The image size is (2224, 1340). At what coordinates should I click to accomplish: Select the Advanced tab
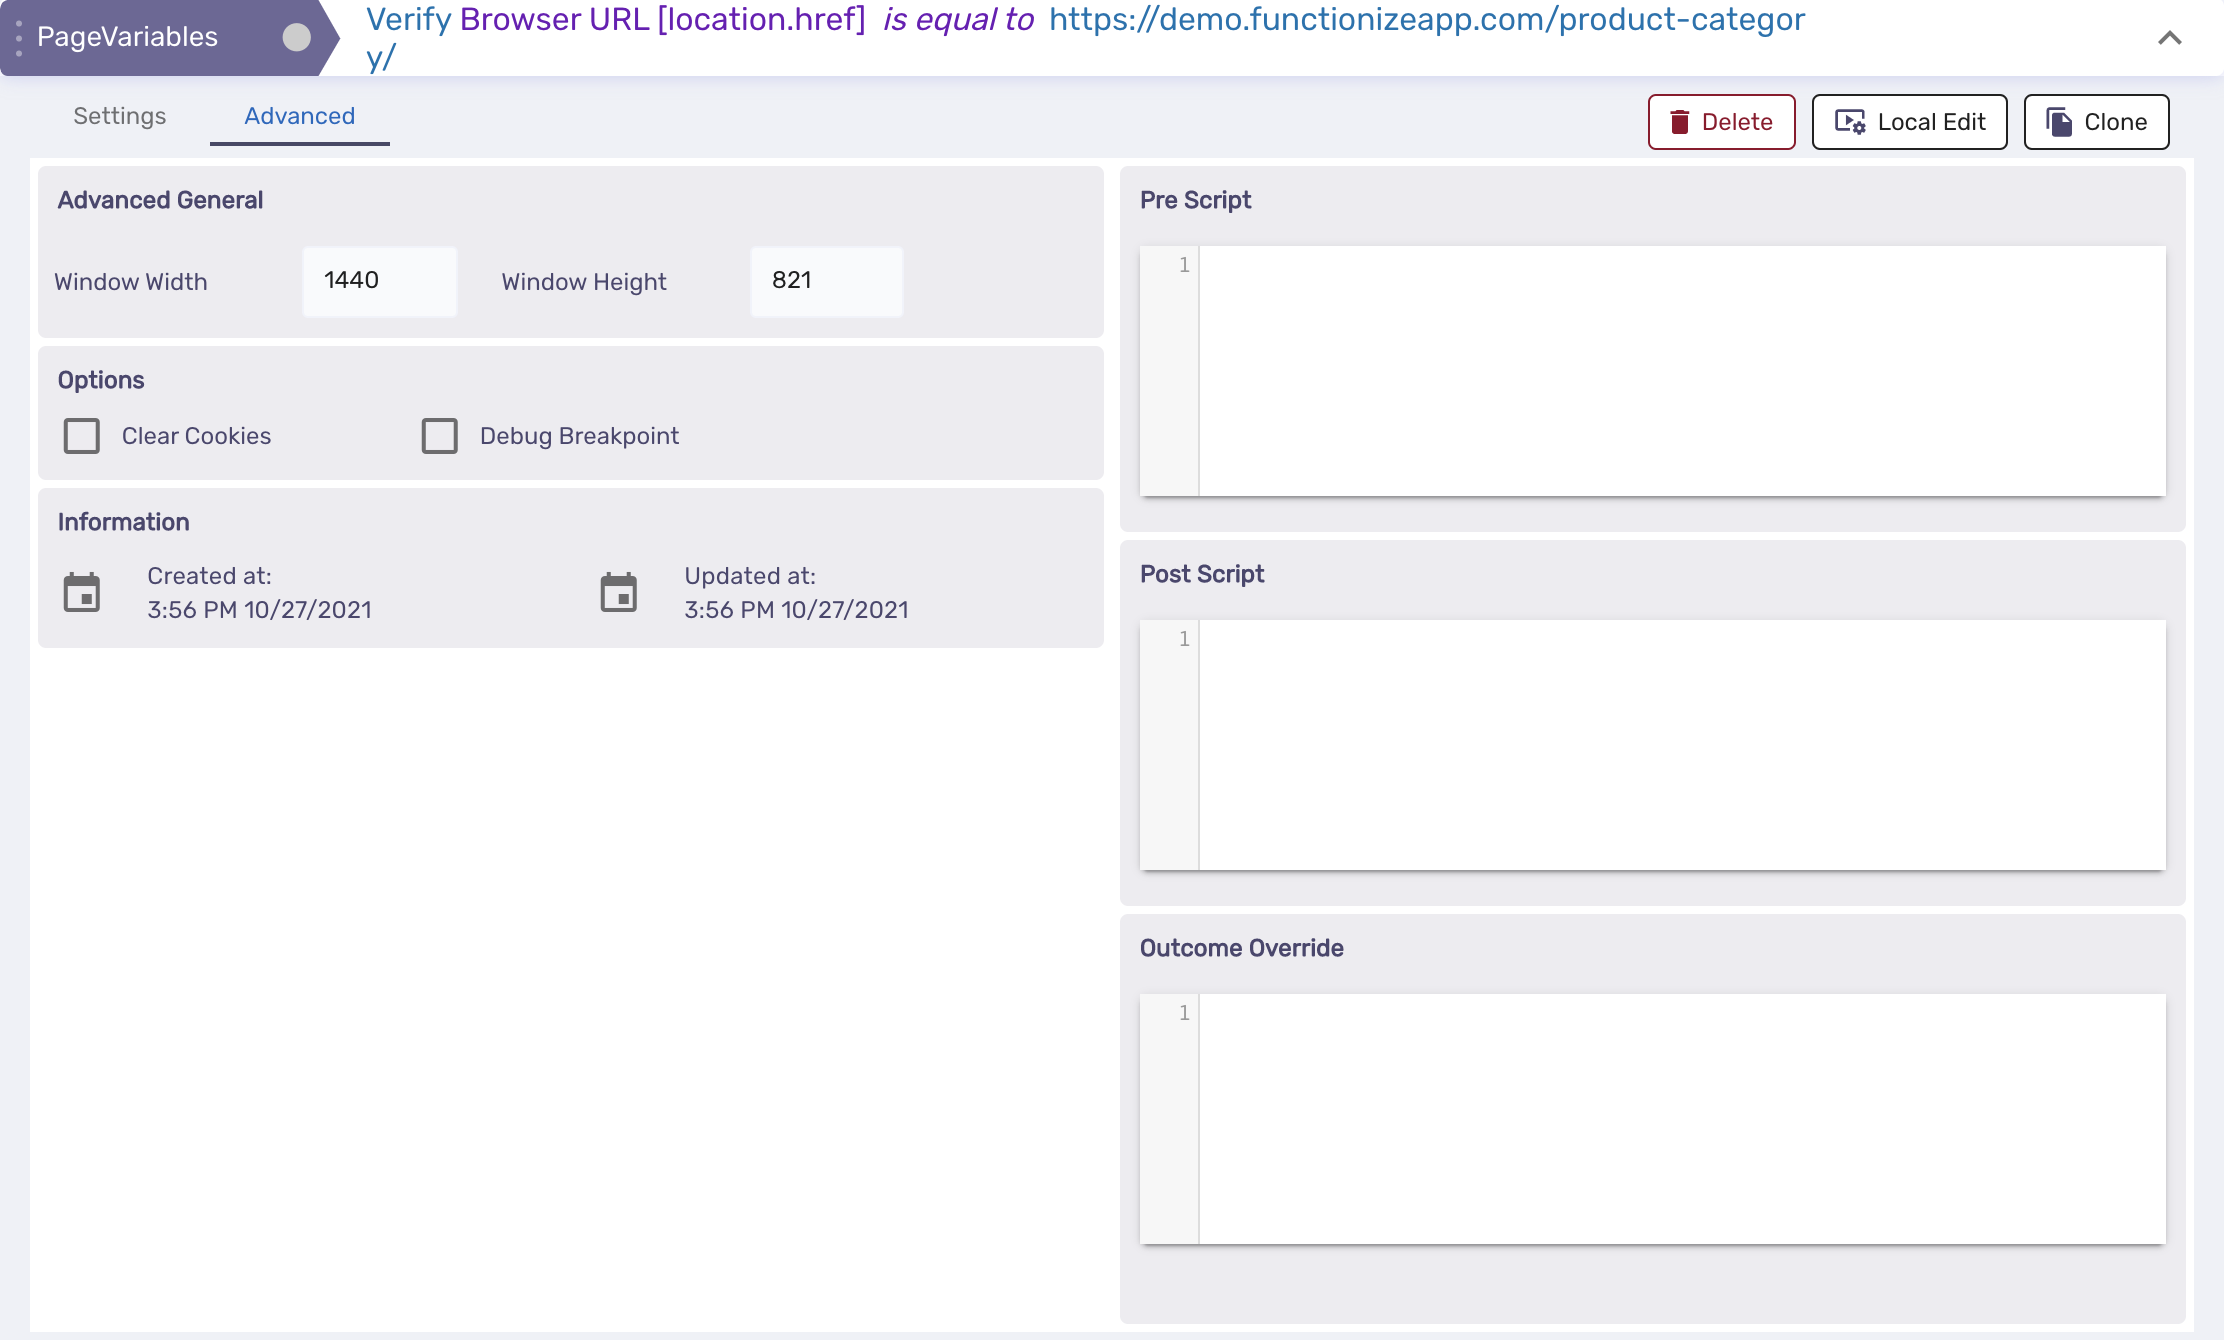(x=300, y=116)
